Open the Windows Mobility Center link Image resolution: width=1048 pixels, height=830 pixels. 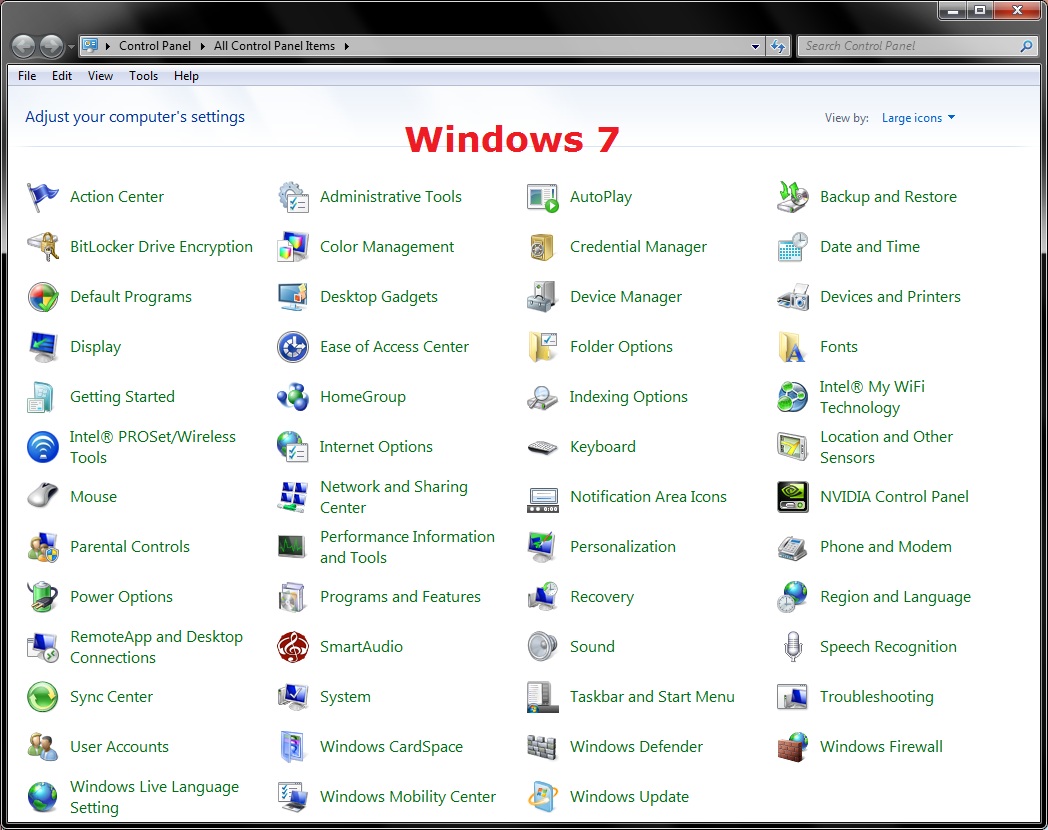click(408, 797)
